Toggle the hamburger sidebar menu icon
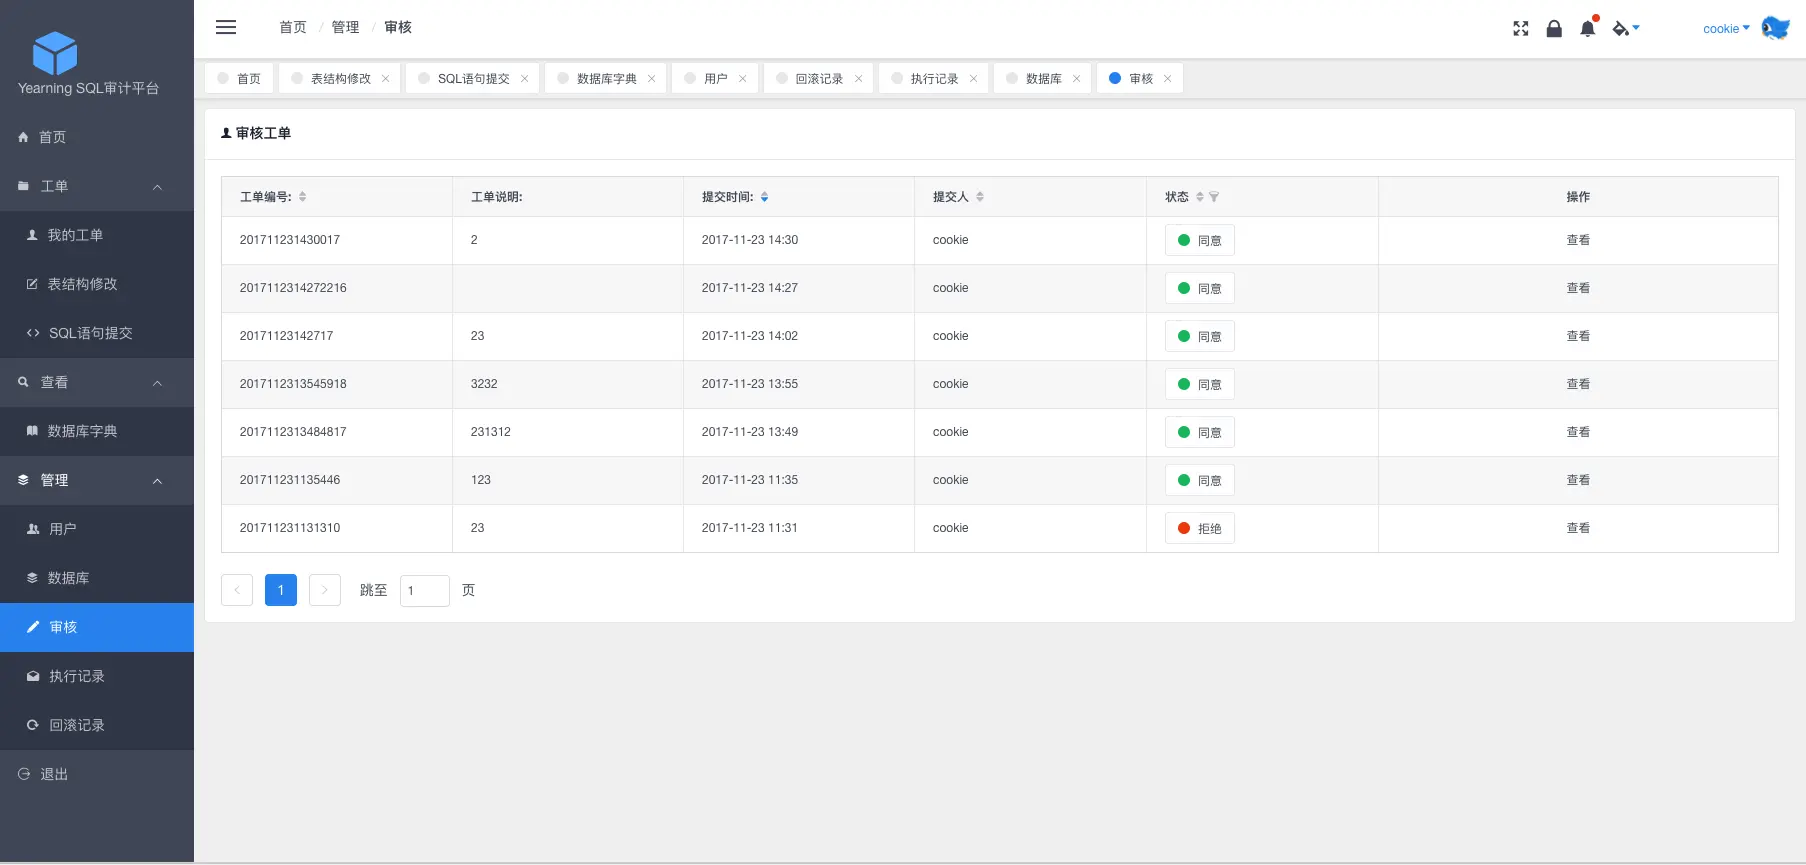 click(226, 27)
